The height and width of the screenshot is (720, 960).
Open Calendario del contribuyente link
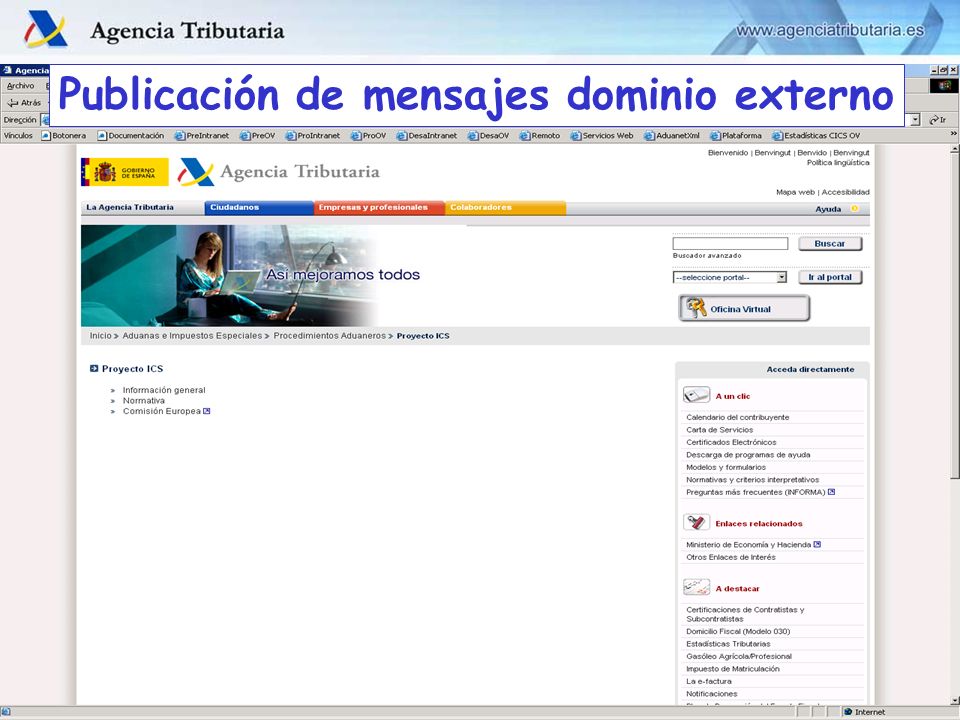pyautogui.click(x=738, y=417)
